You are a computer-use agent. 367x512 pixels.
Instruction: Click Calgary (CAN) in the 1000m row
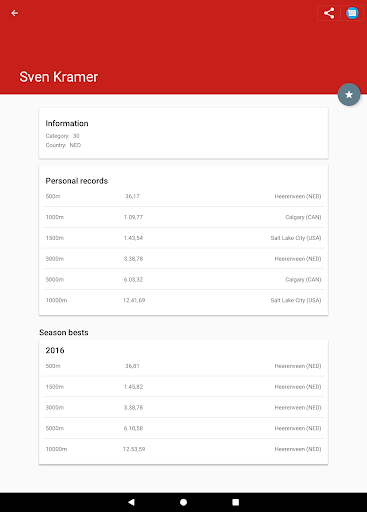[x=303, y=217]
